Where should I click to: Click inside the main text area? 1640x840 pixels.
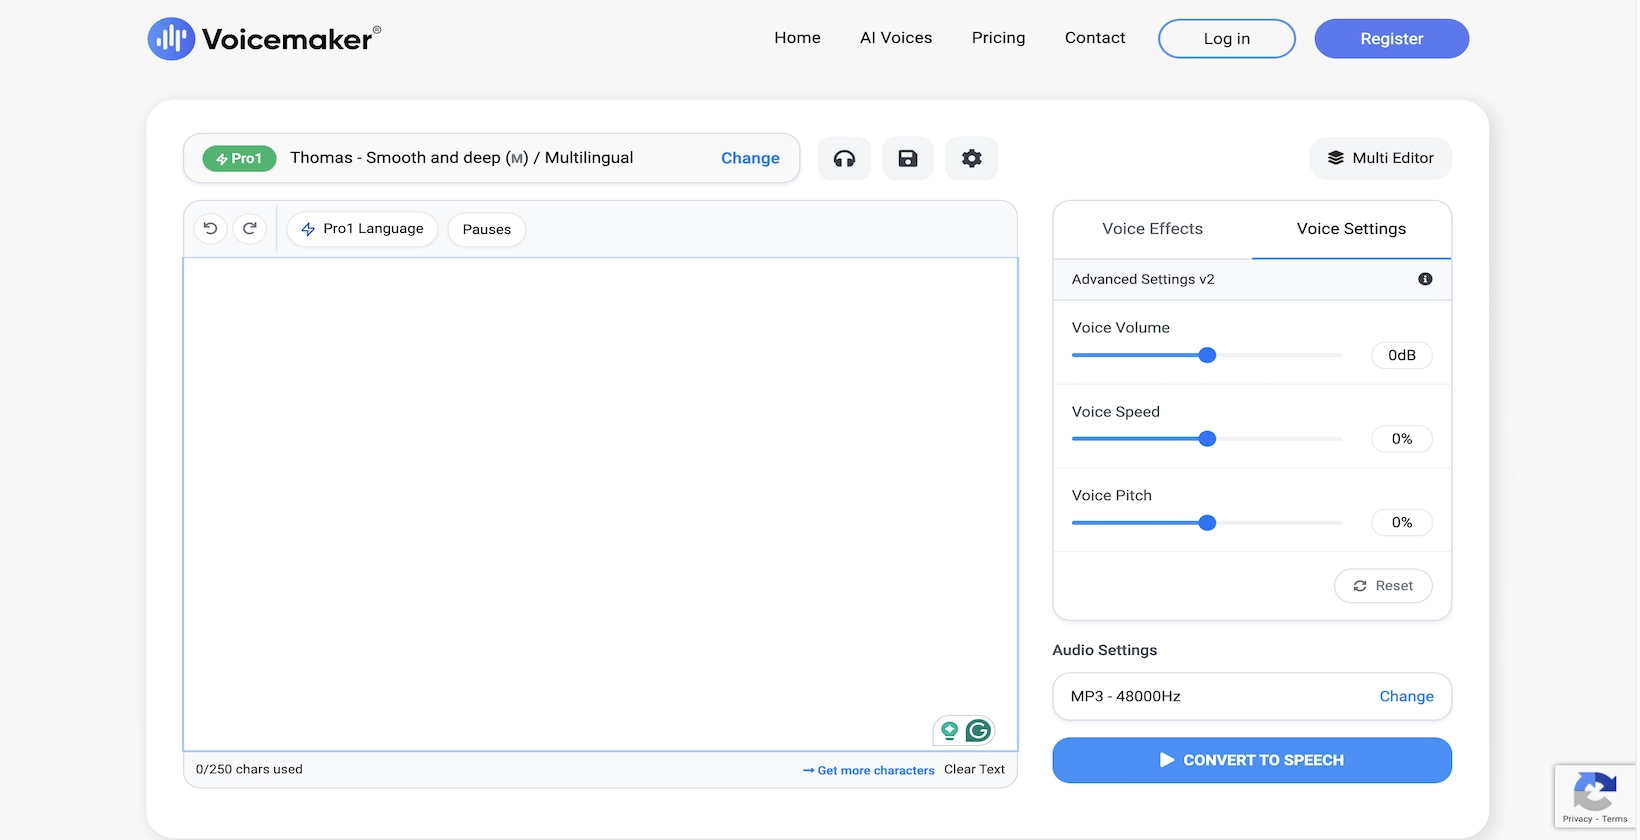[x=600, y=504]
